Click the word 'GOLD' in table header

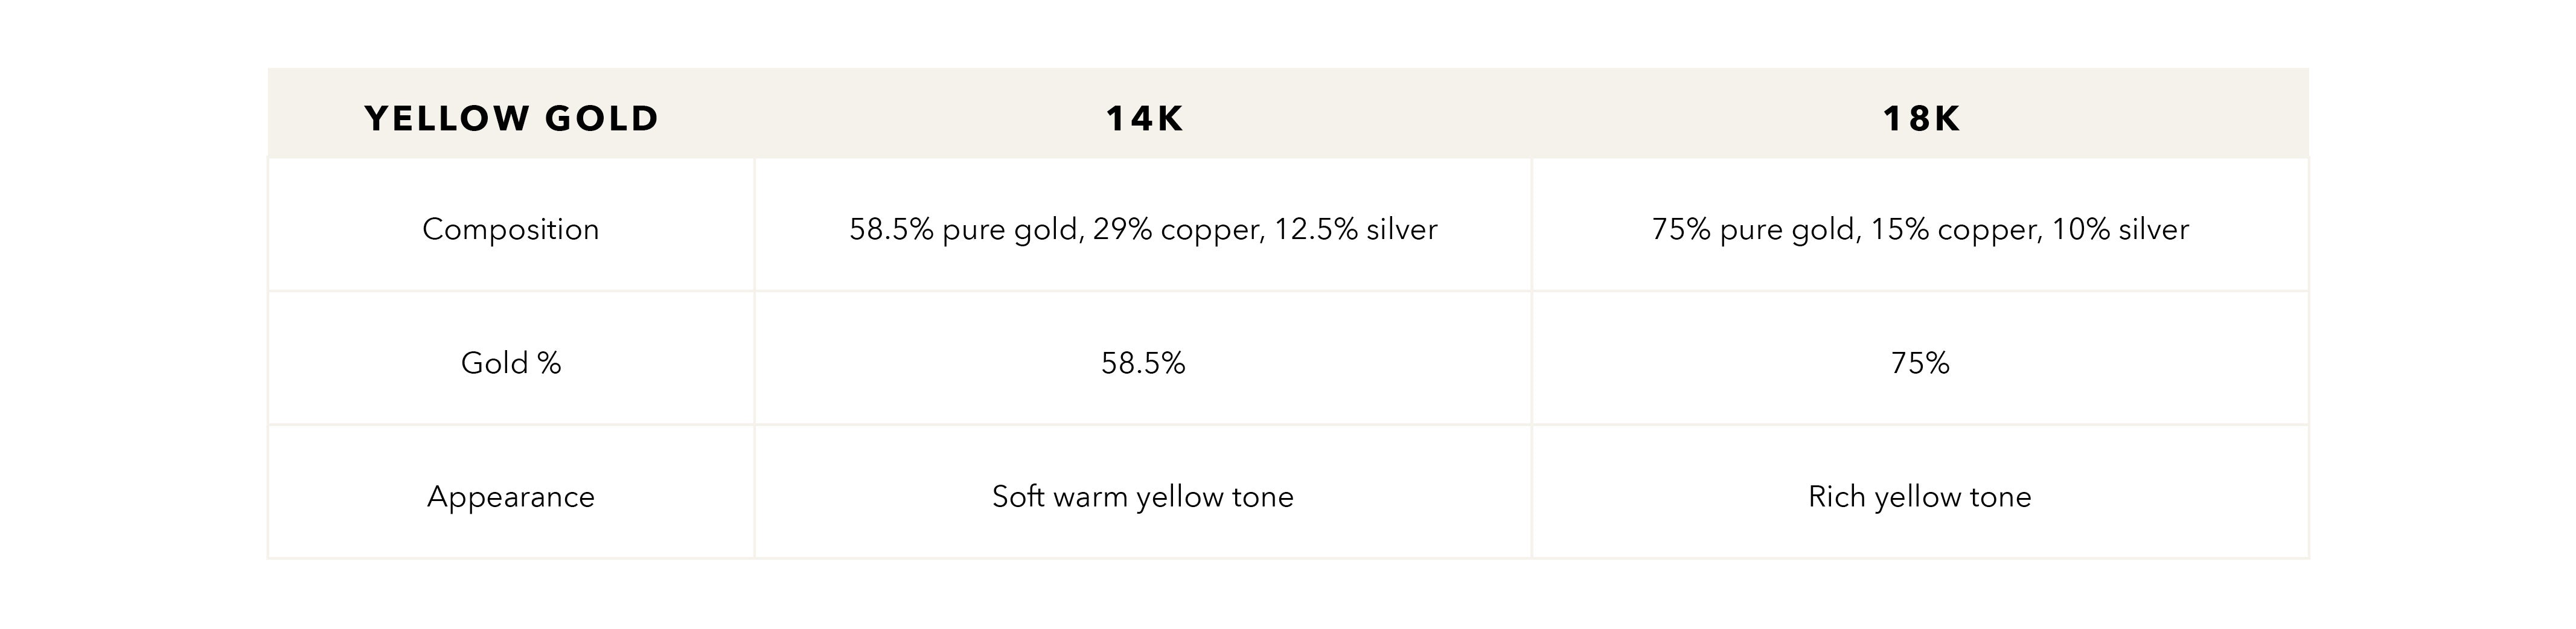(x=602, y=118)
